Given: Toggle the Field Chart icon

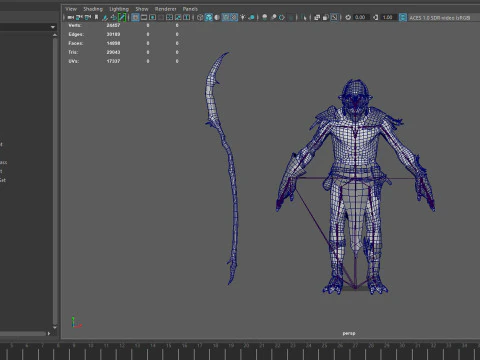Looking at the screenshot, I should pos(170,17).
